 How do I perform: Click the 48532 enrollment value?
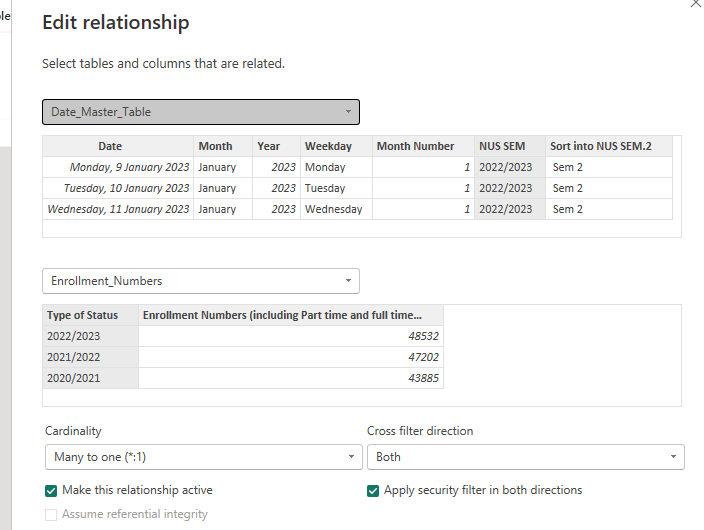point(291,336)
